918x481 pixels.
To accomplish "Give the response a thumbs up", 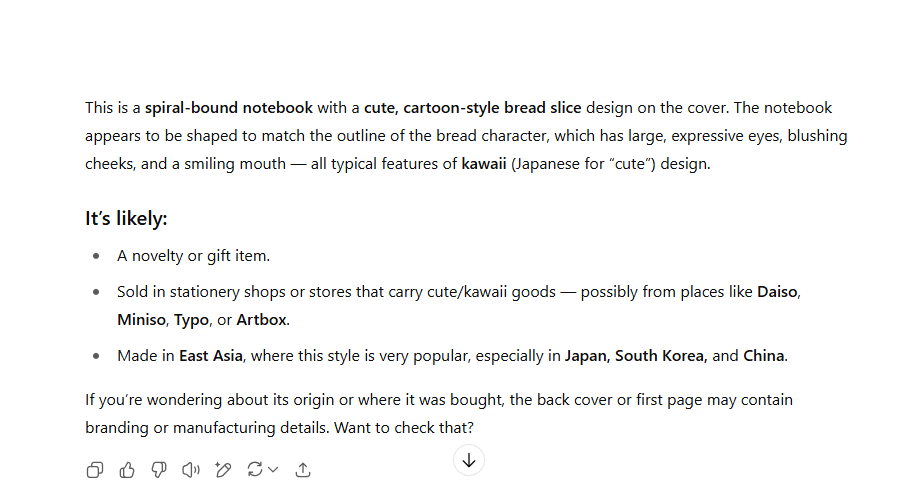I will pyautogui.click(x=127, y=470).
